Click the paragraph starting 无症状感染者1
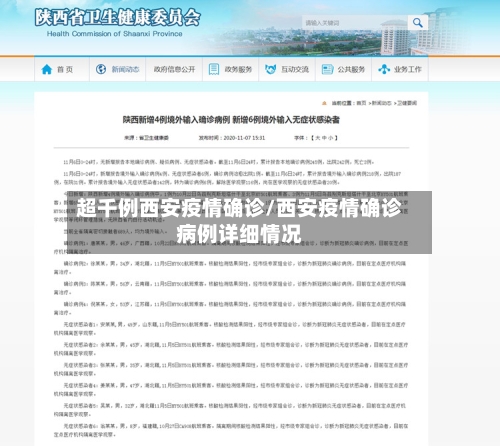This screenshot has width=500, height=446. [x=231, y=329]
